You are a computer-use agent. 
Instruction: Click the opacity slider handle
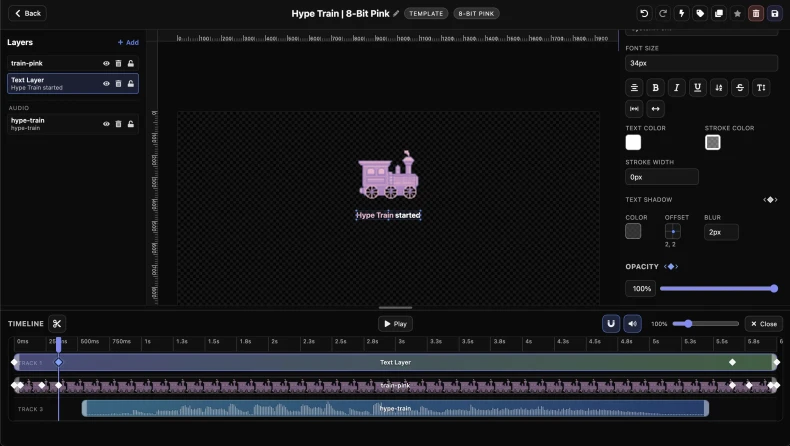coord(774,289)
